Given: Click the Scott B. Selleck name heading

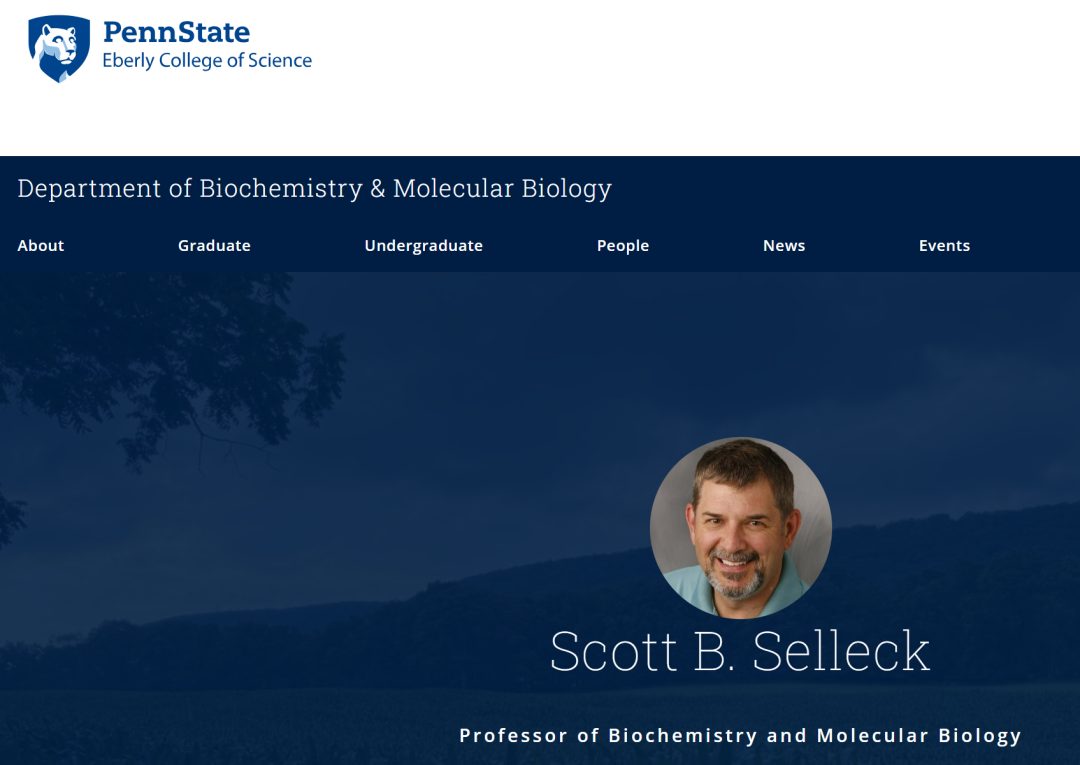Looking at the screenshot, I should click(740, 651).
